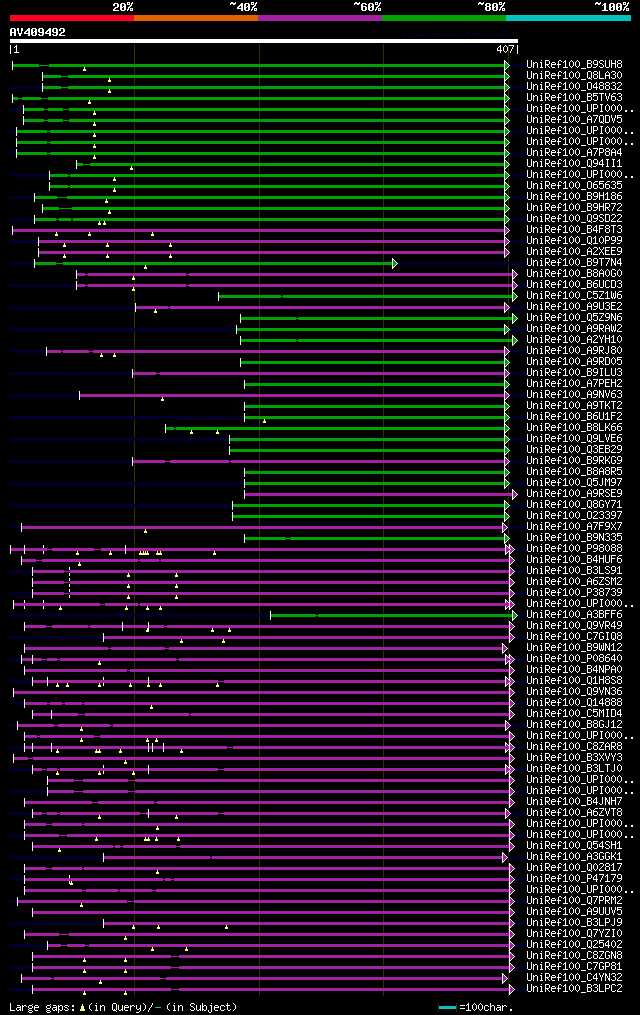Click the purple alignment bar for A7F9X7

tap(264, 528)
